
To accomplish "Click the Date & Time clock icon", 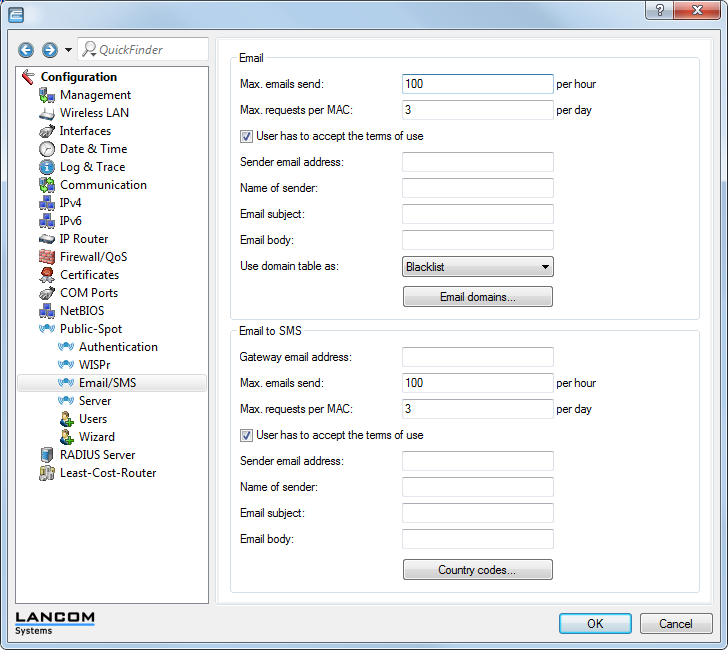I will pyautogui.click(x=46, y=149).
